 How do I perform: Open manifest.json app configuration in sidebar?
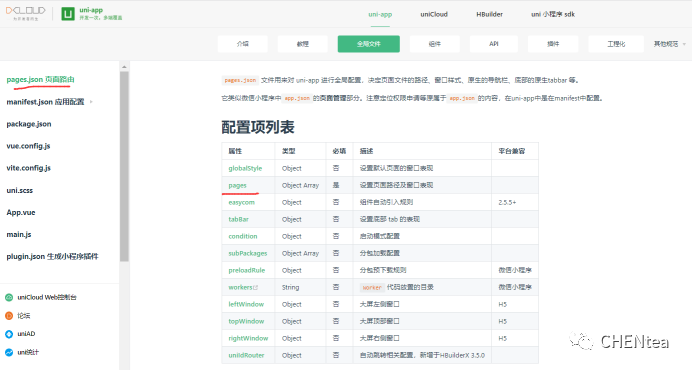point(45,102)
